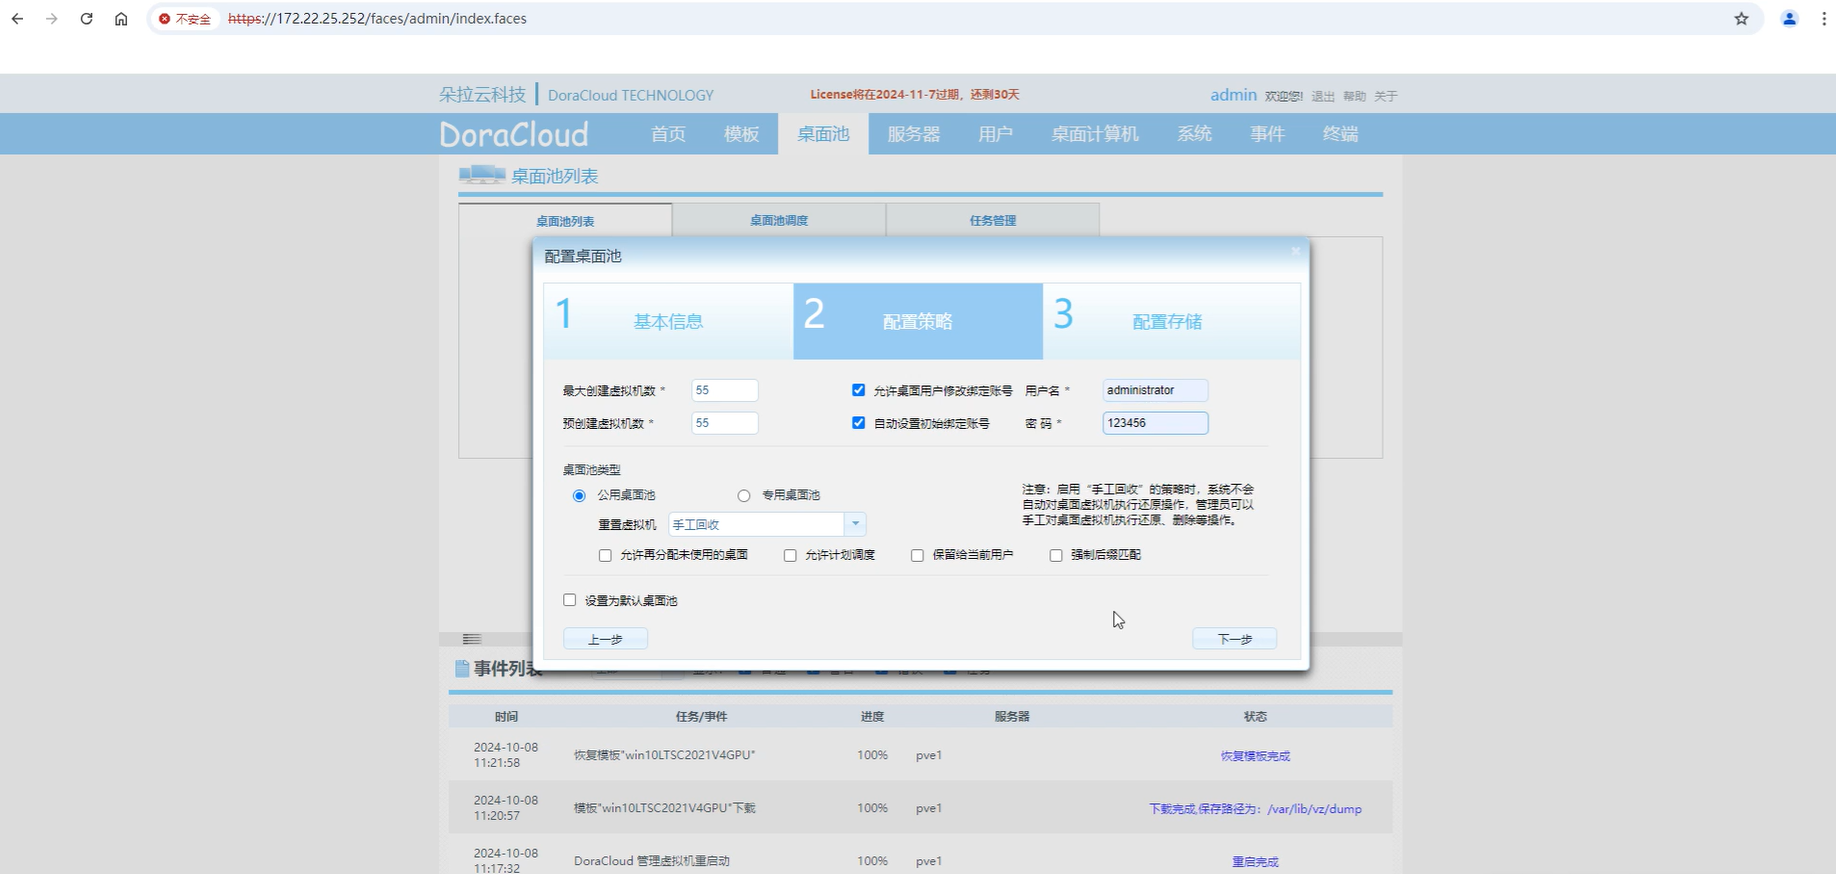
Task: Open 终端 nav menu
Action: (x=1340, y=134)
